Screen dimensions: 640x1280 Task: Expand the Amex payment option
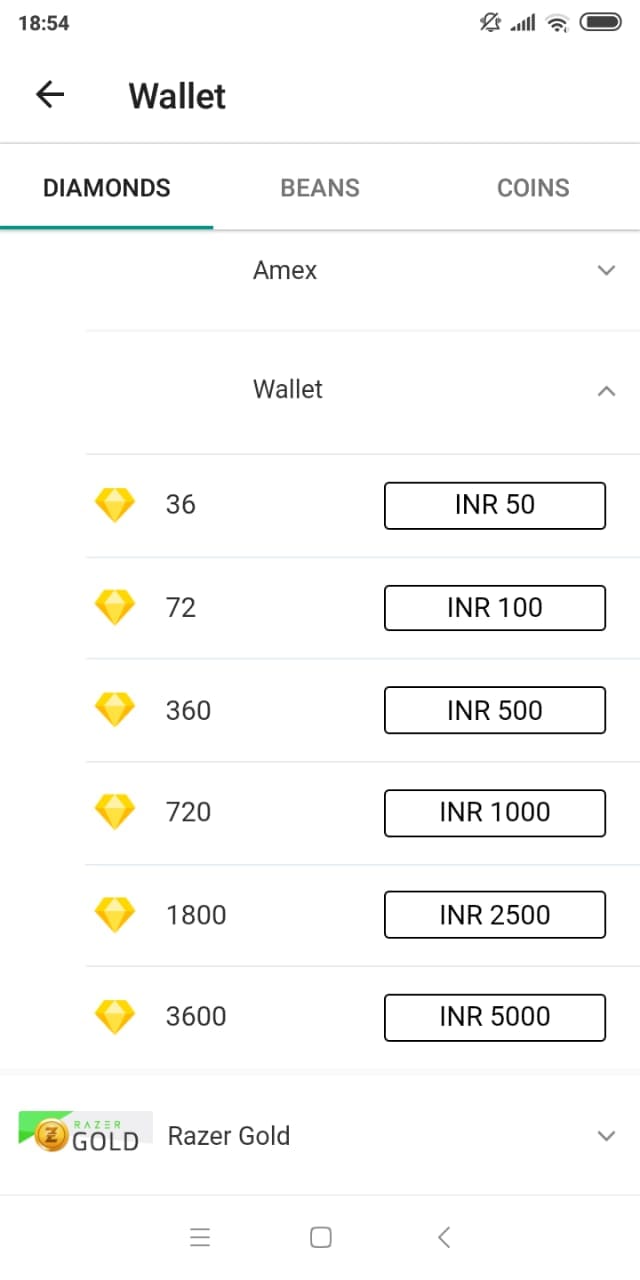coord(605,270)
